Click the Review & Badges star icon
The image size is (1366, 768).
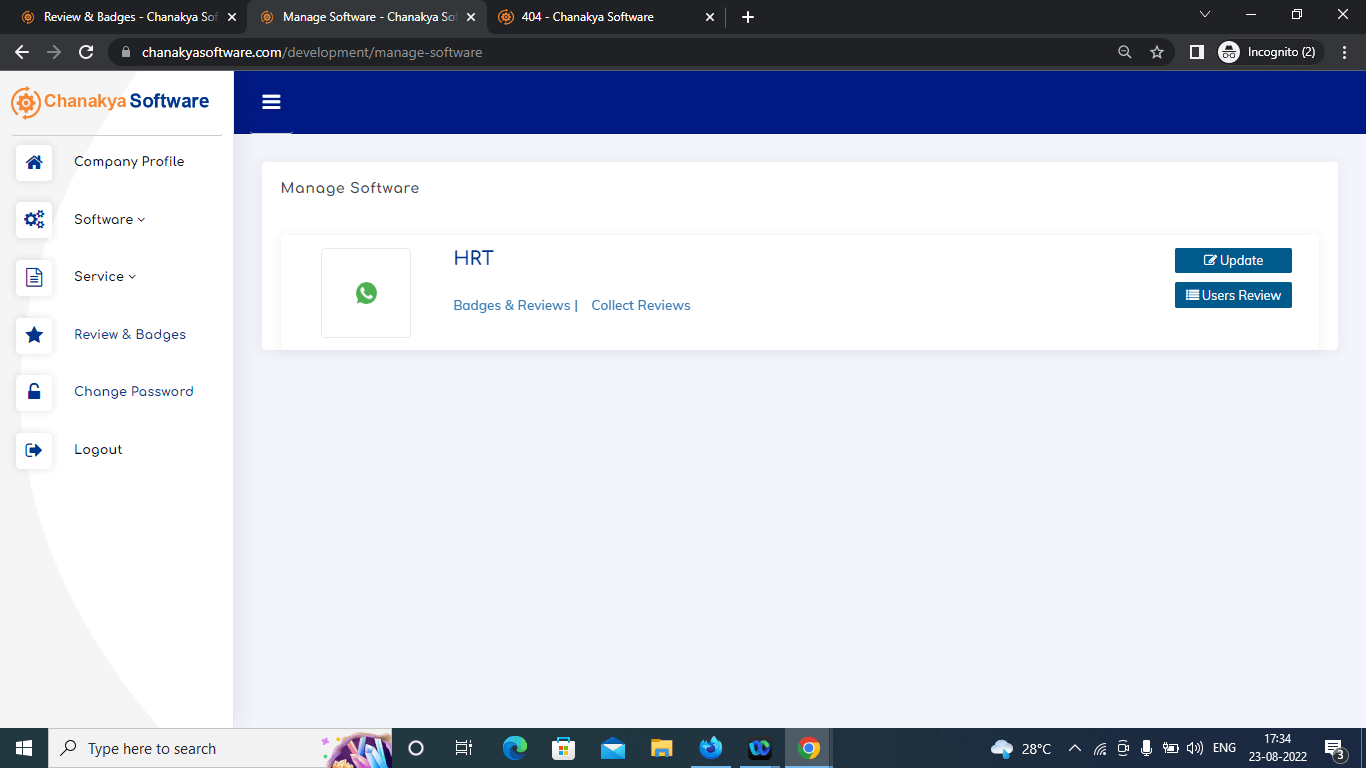pyautogui.click(x=34, y=335)
